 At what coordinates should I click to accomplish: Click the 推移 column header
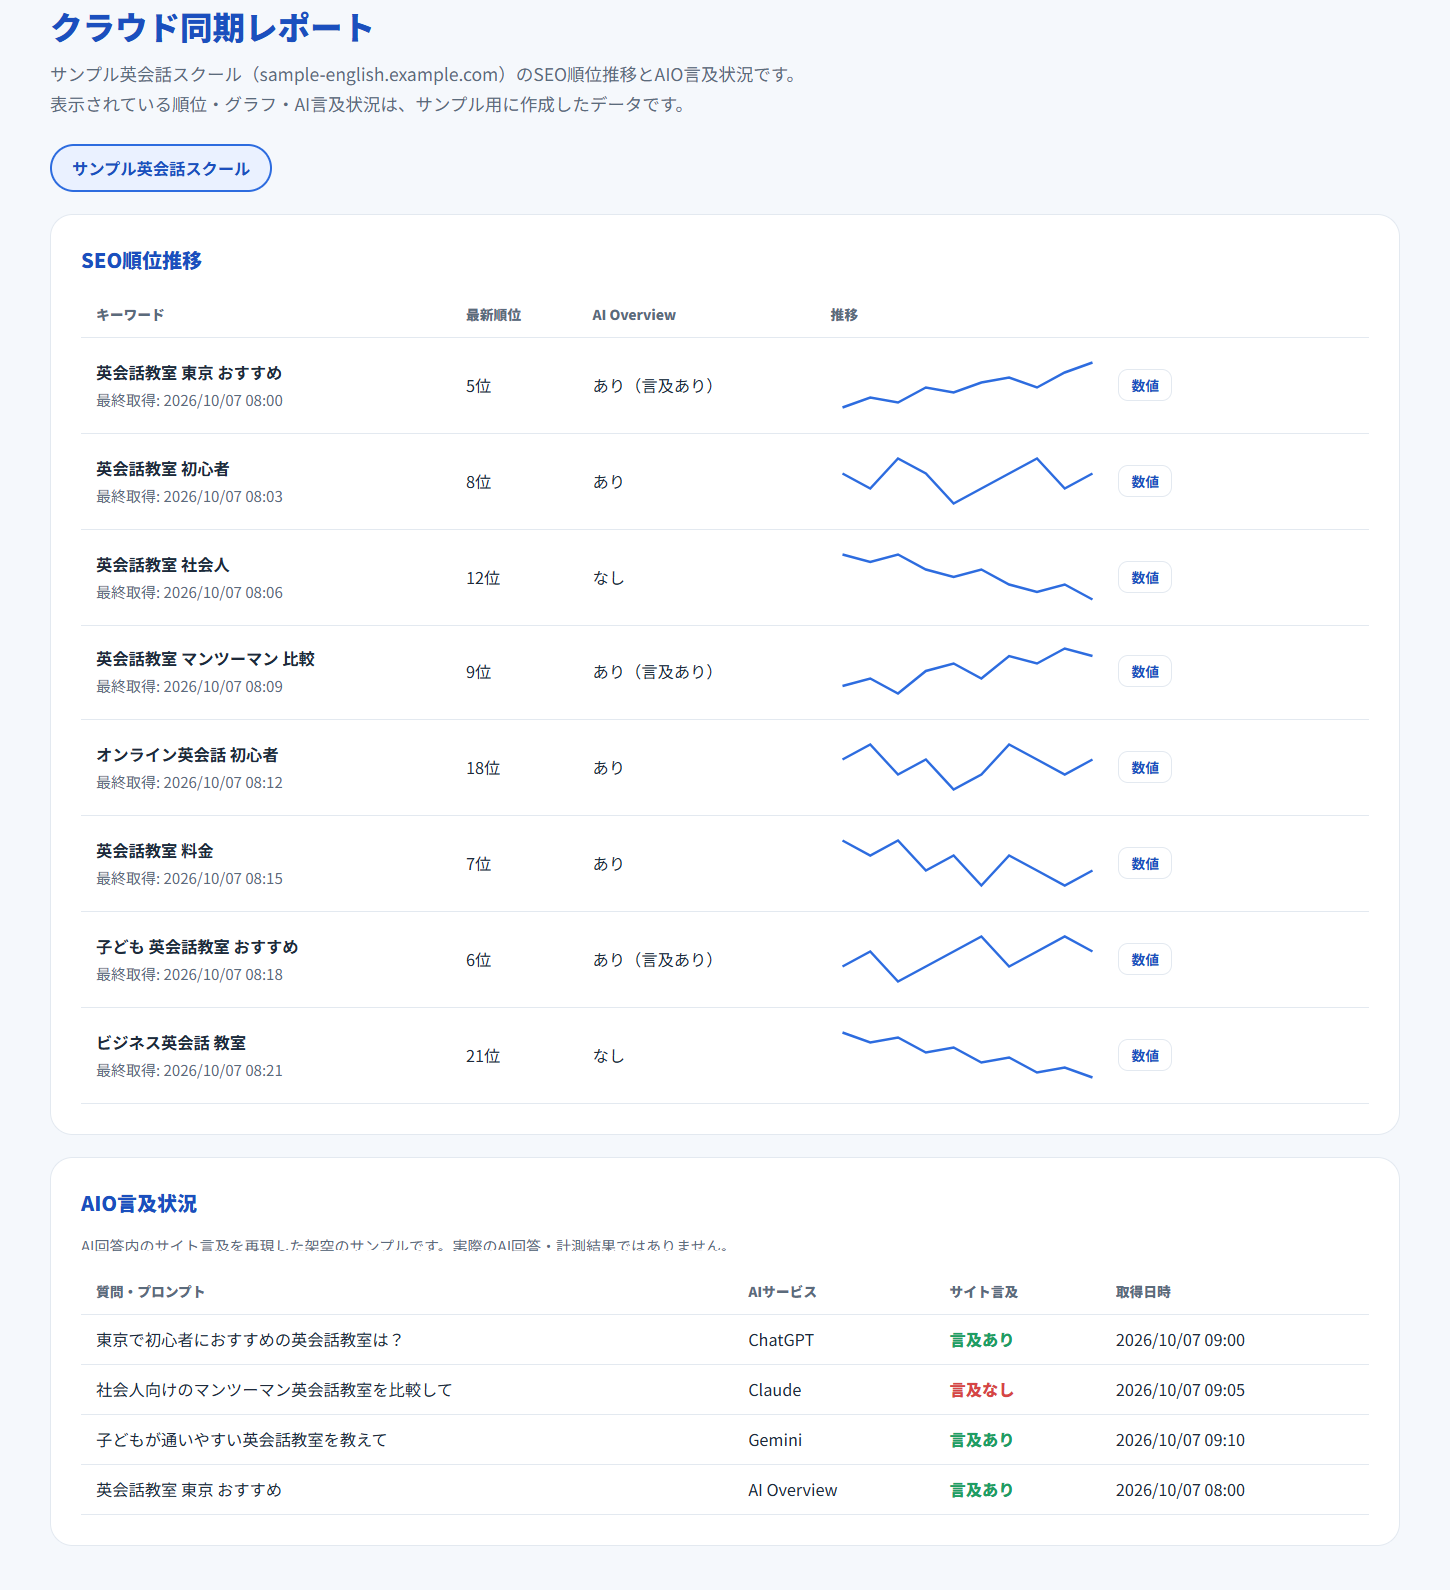(x=844, y=315)
